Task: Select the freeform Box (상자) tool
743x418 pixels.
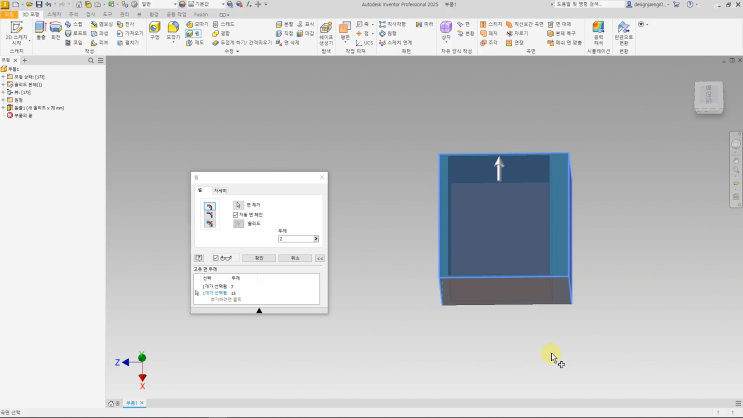Action: [446, 30]
